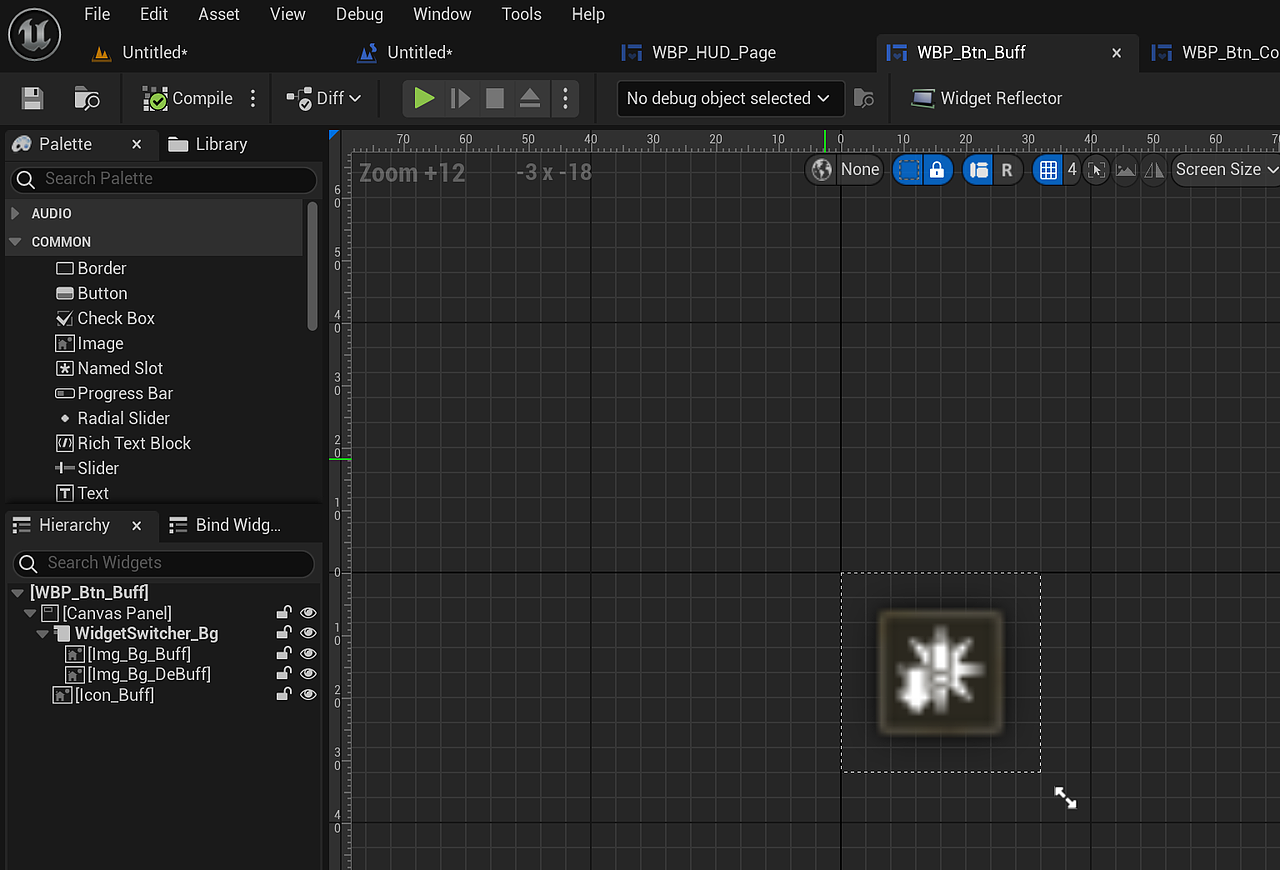
Task: Collapse the WidgetSwitcher_Bg tree node
Action: (x=43, y=634)
